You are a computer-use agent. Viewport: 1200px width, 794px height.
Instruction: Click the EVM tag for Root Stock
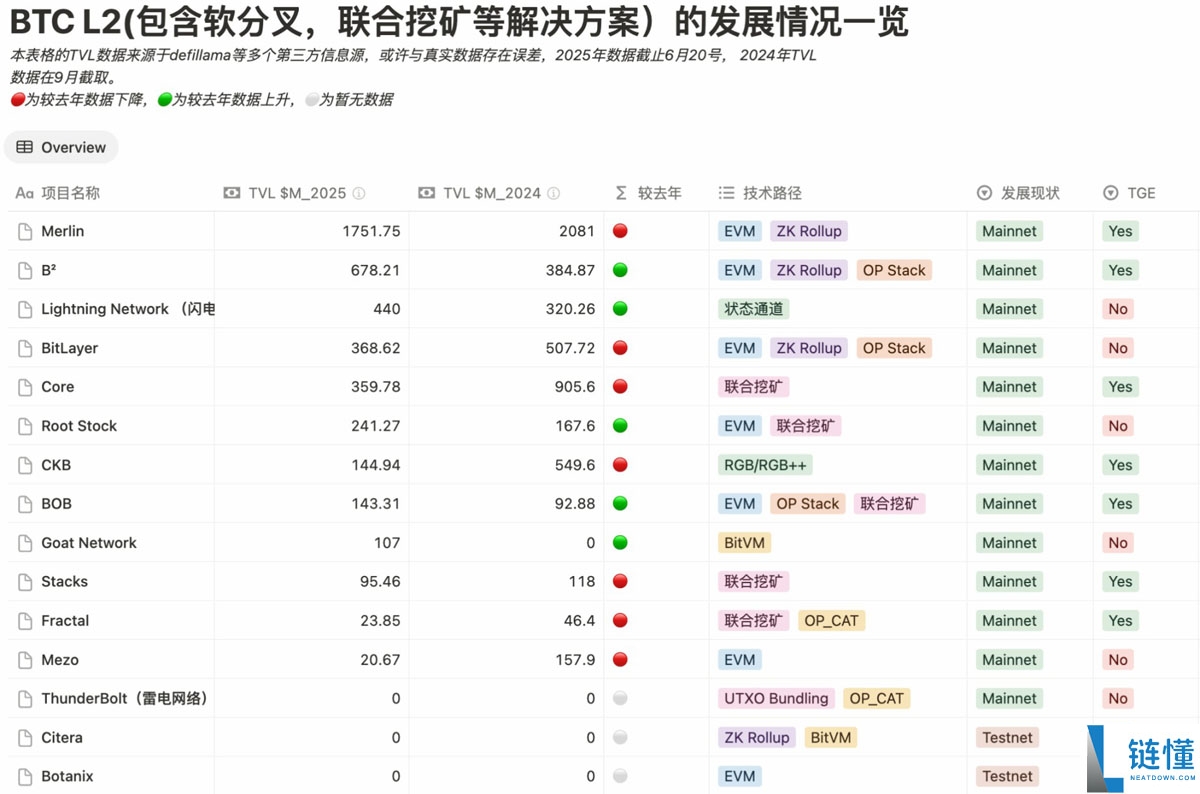click(739, 426)
